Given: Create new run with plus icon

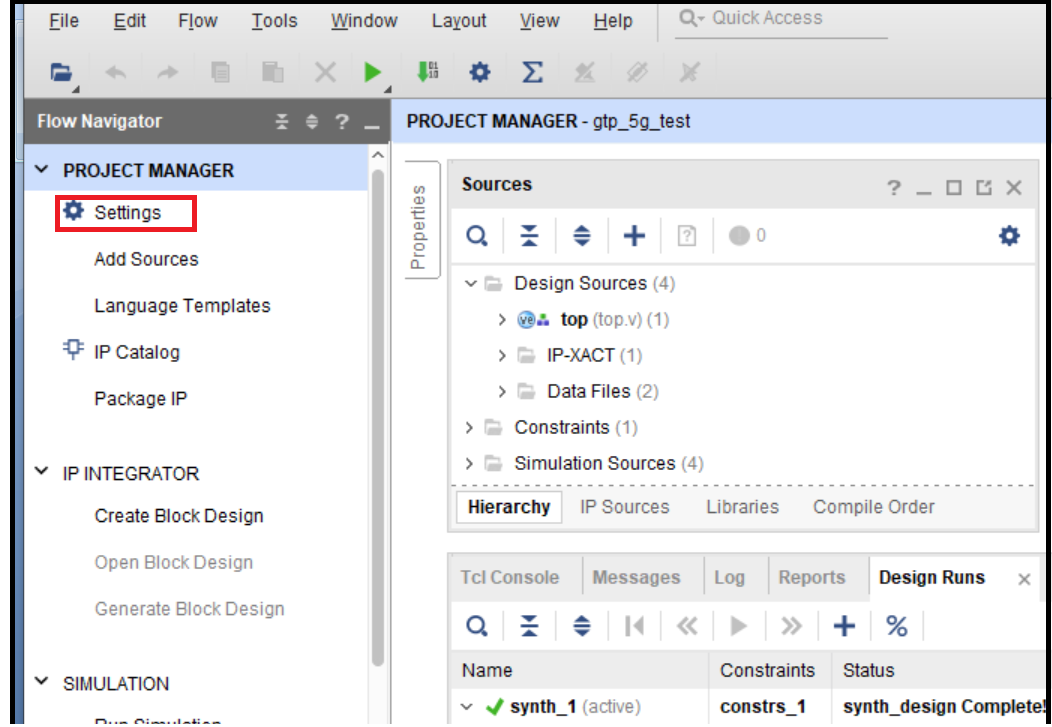Looking at the screenshot, I should (x=844, y=626).
